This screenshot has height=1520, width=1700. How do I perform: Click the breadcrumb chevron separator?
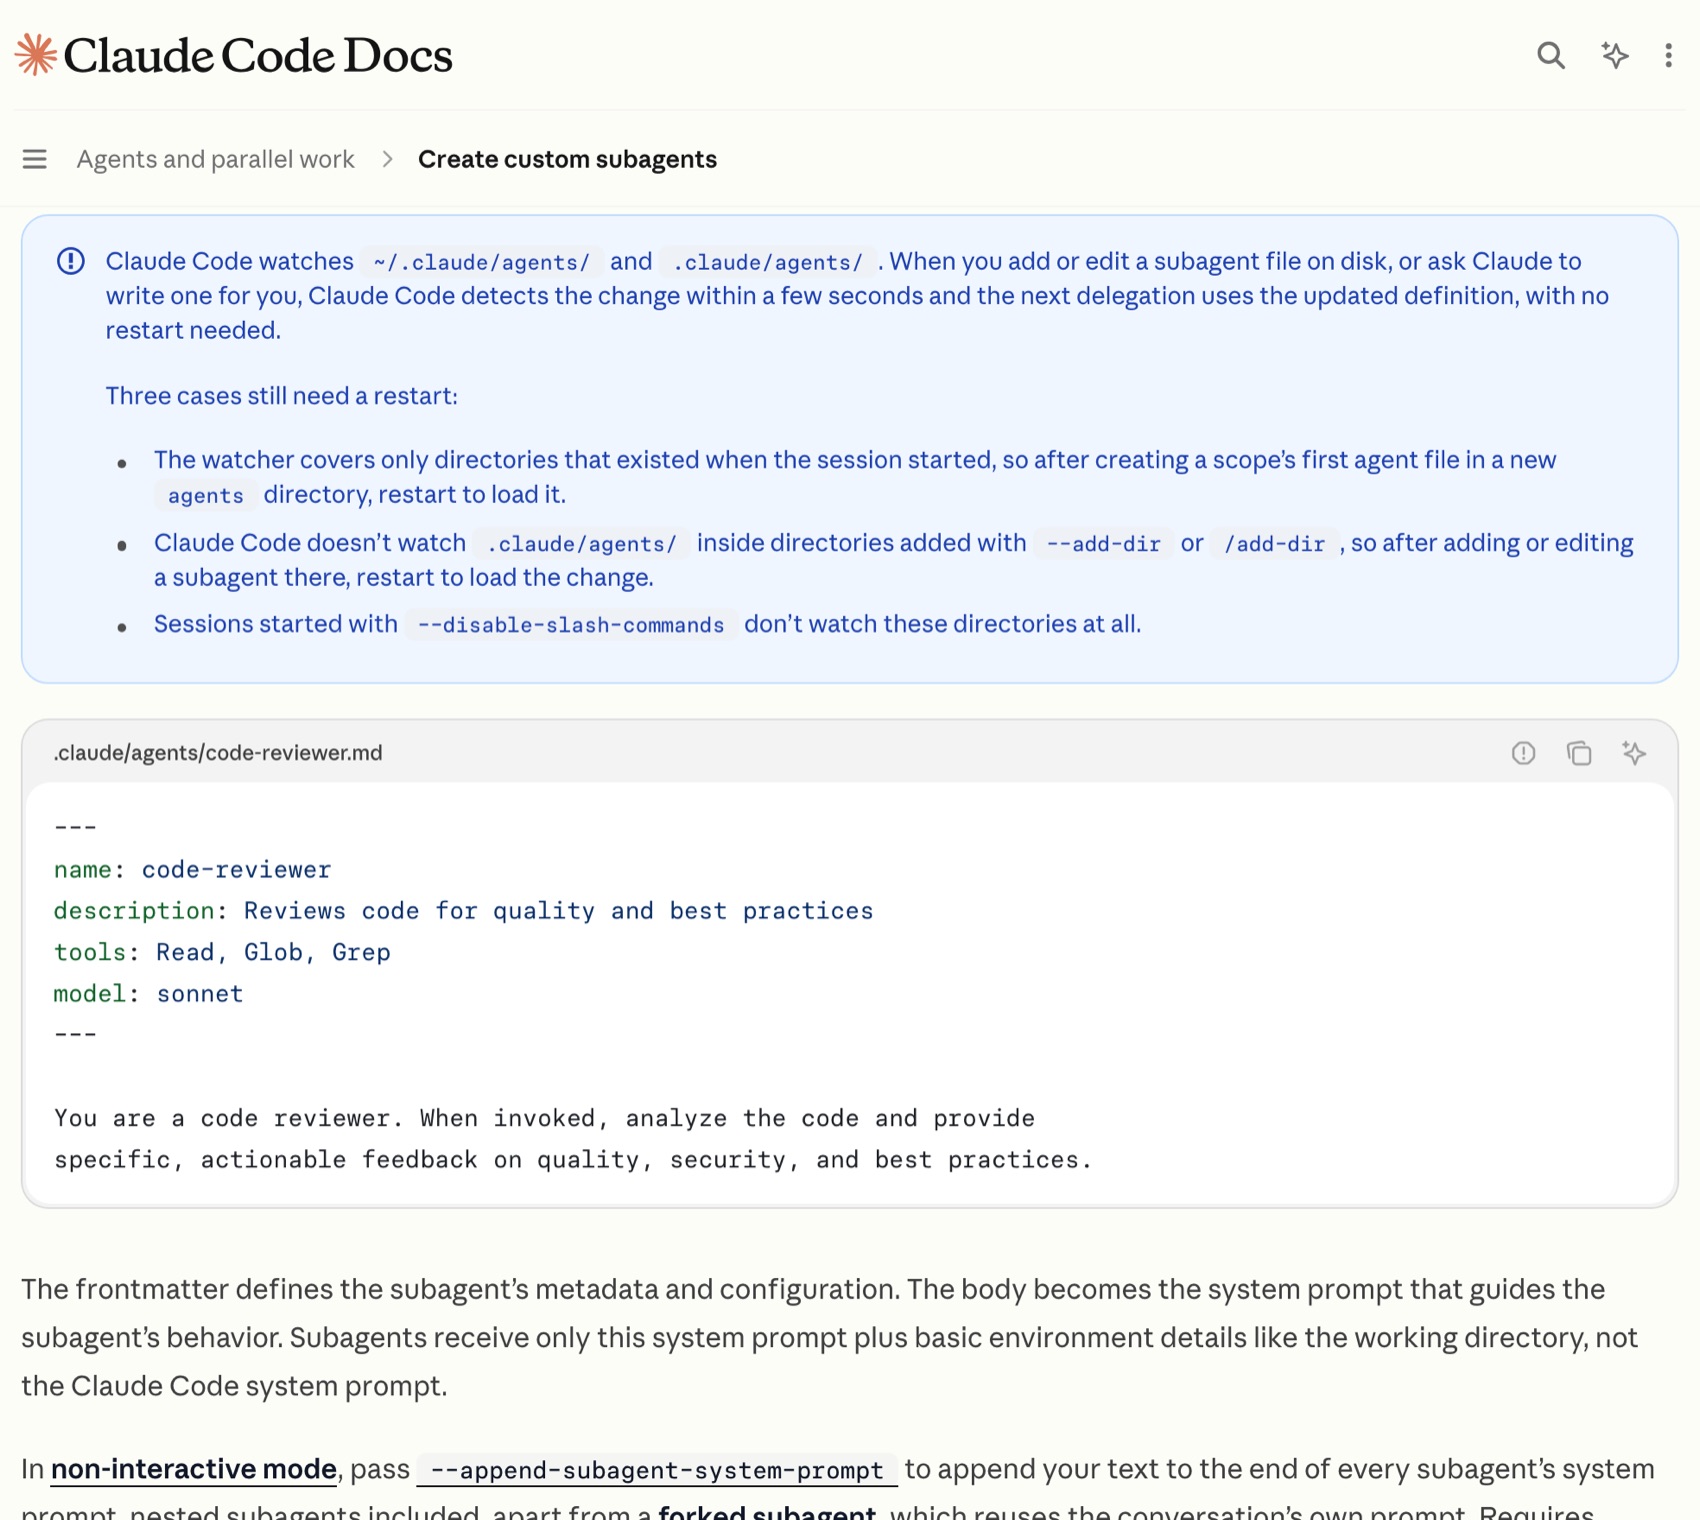(387, 159)
